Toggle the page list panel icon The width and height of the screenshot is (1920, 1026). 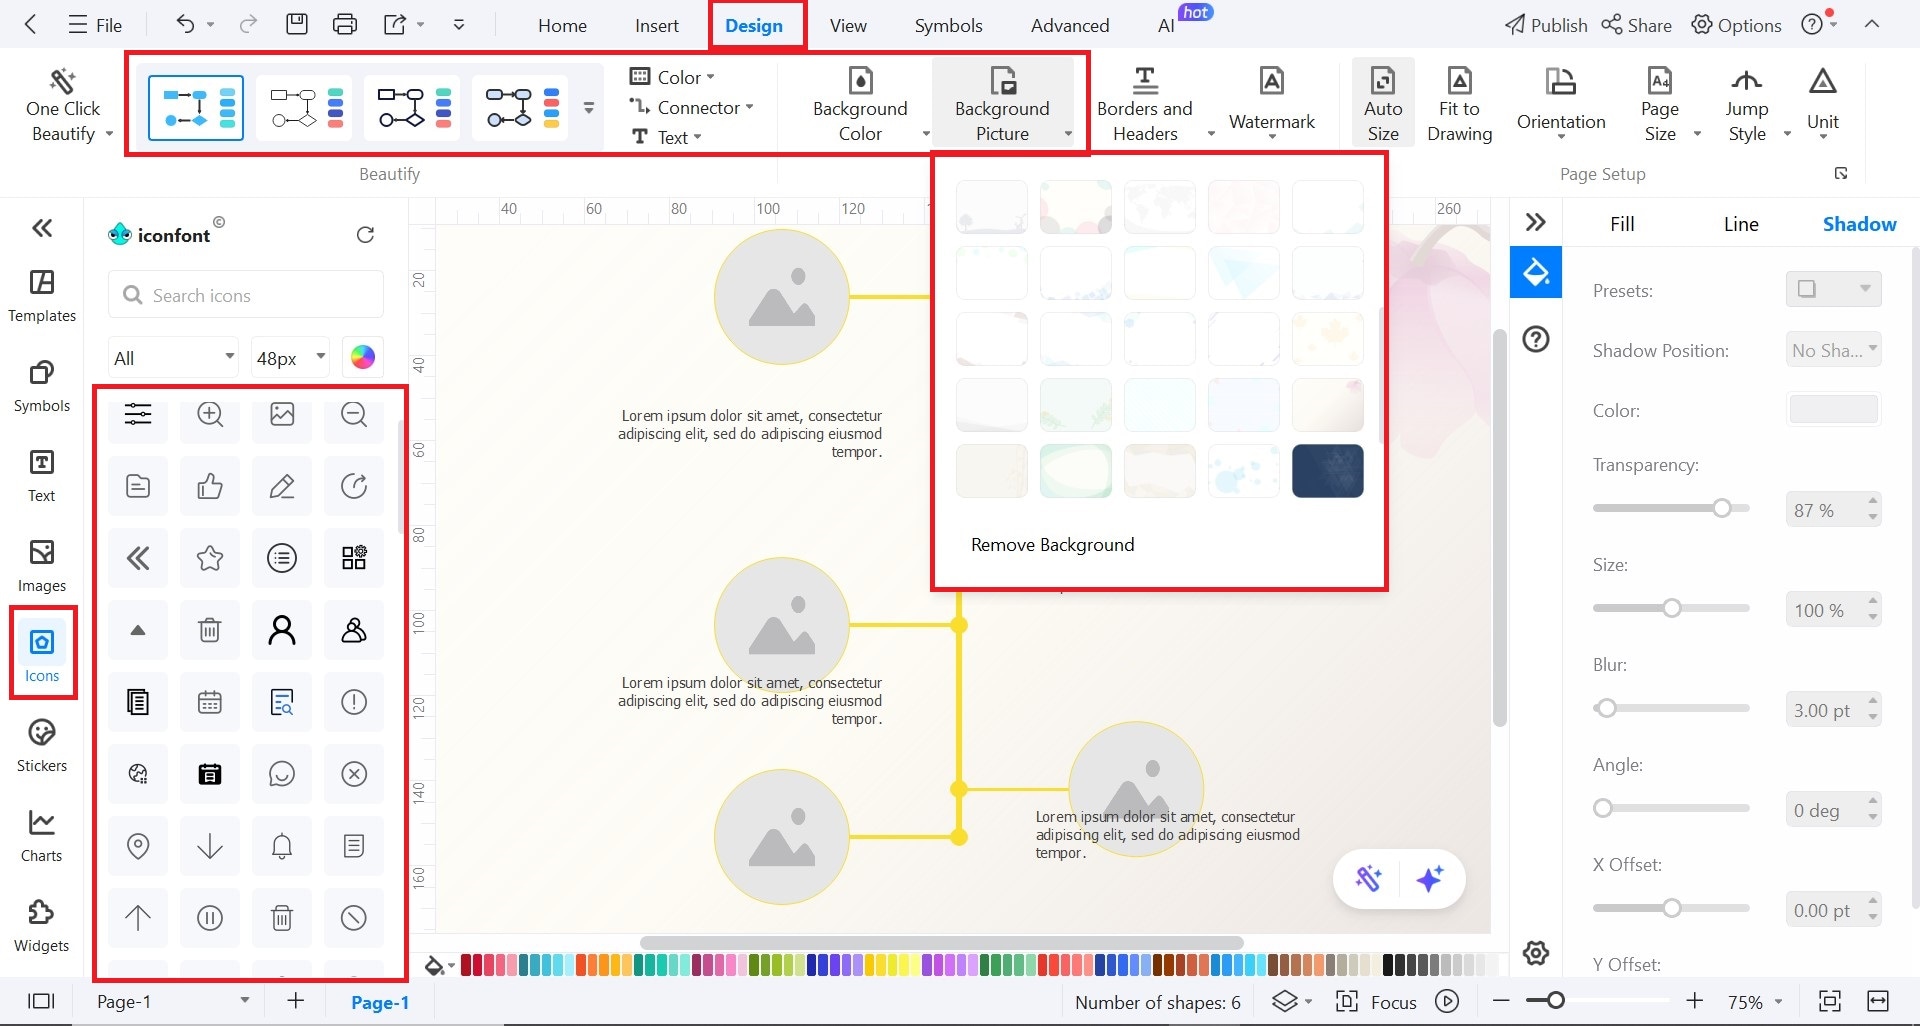41,1001
